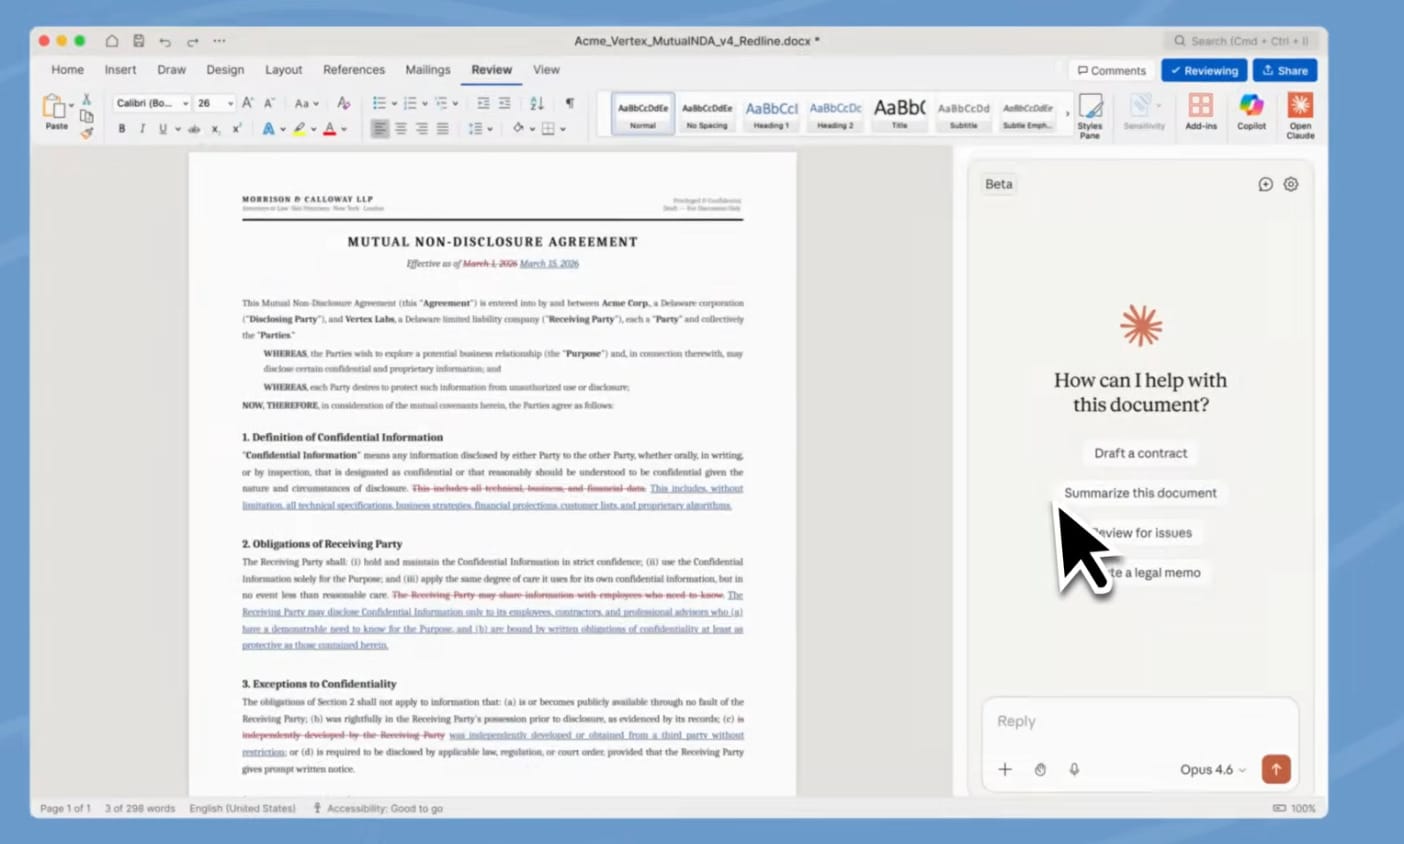This screenshot has width=1404, height=844.
Task: Open the quick access more options ellipsis
Action: [219, 41]
